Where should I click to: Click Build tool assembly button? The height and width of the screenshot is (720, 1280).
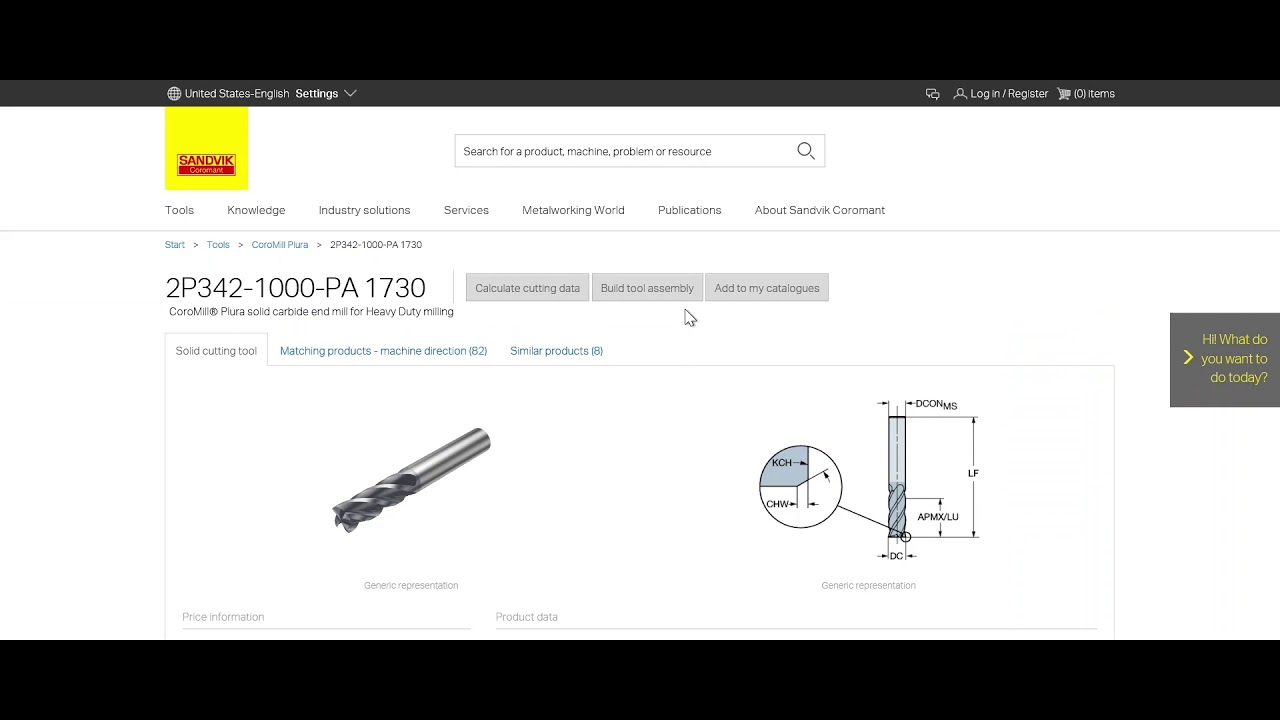[x=647, y=288]
